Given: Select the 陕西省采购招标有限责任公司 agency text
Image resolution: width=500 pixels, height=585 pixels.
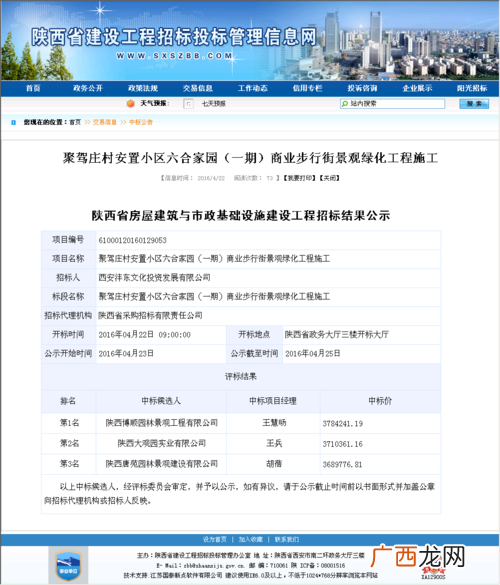Looking at the screenshot, I should pyautogui.click(x=150, y=316).
